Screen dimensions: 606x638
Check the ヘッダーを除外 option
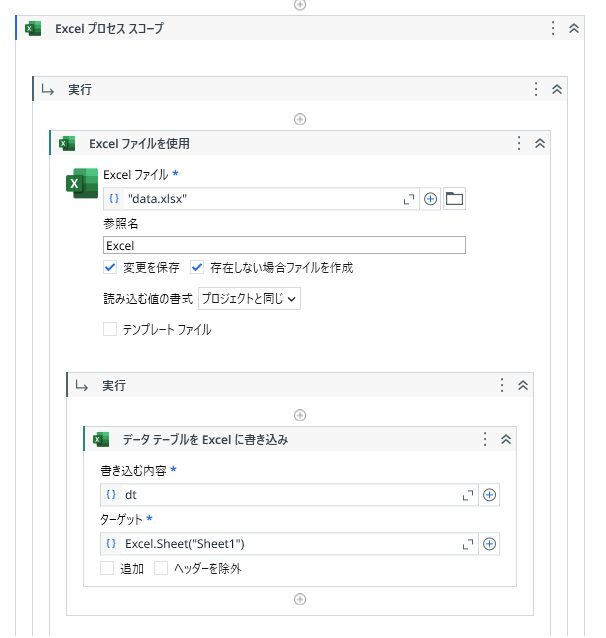pos(161,568)
